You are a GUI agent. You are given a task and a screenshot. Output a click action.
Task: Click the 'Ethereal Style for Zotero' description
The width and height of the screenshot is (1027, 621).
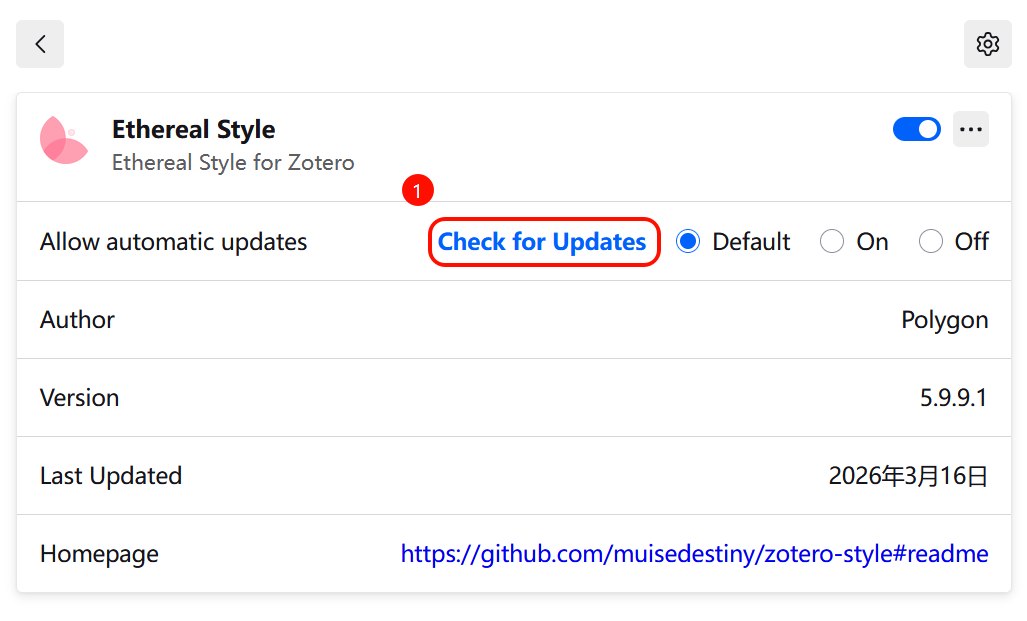click(233, 162)
